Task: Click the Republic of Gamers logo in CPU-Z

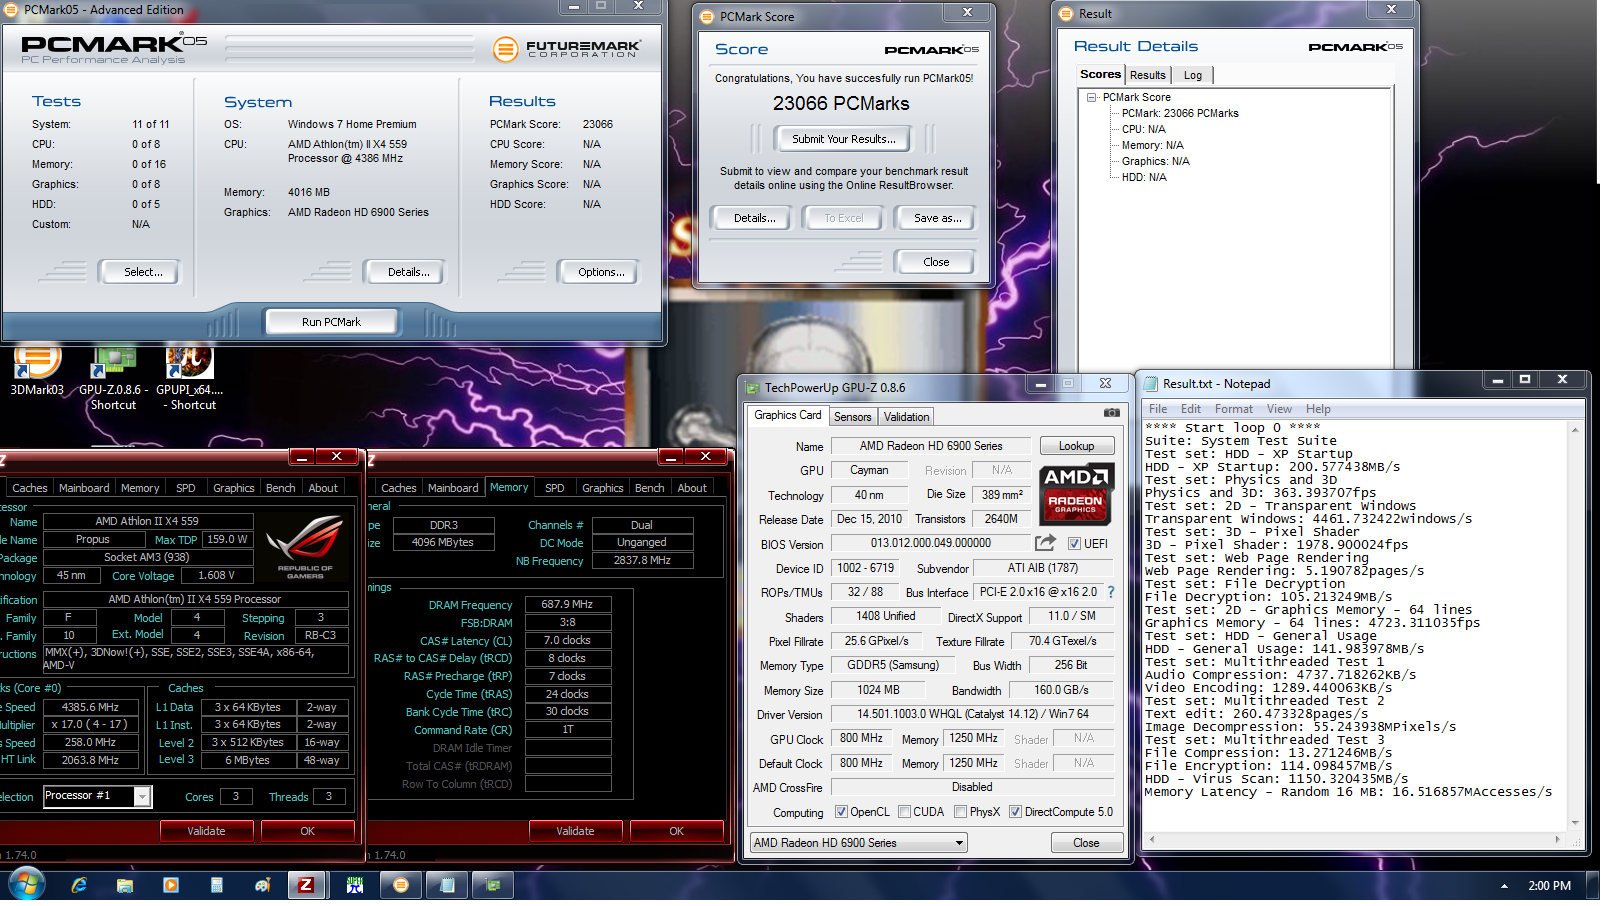Action: (x=305, y=548)
